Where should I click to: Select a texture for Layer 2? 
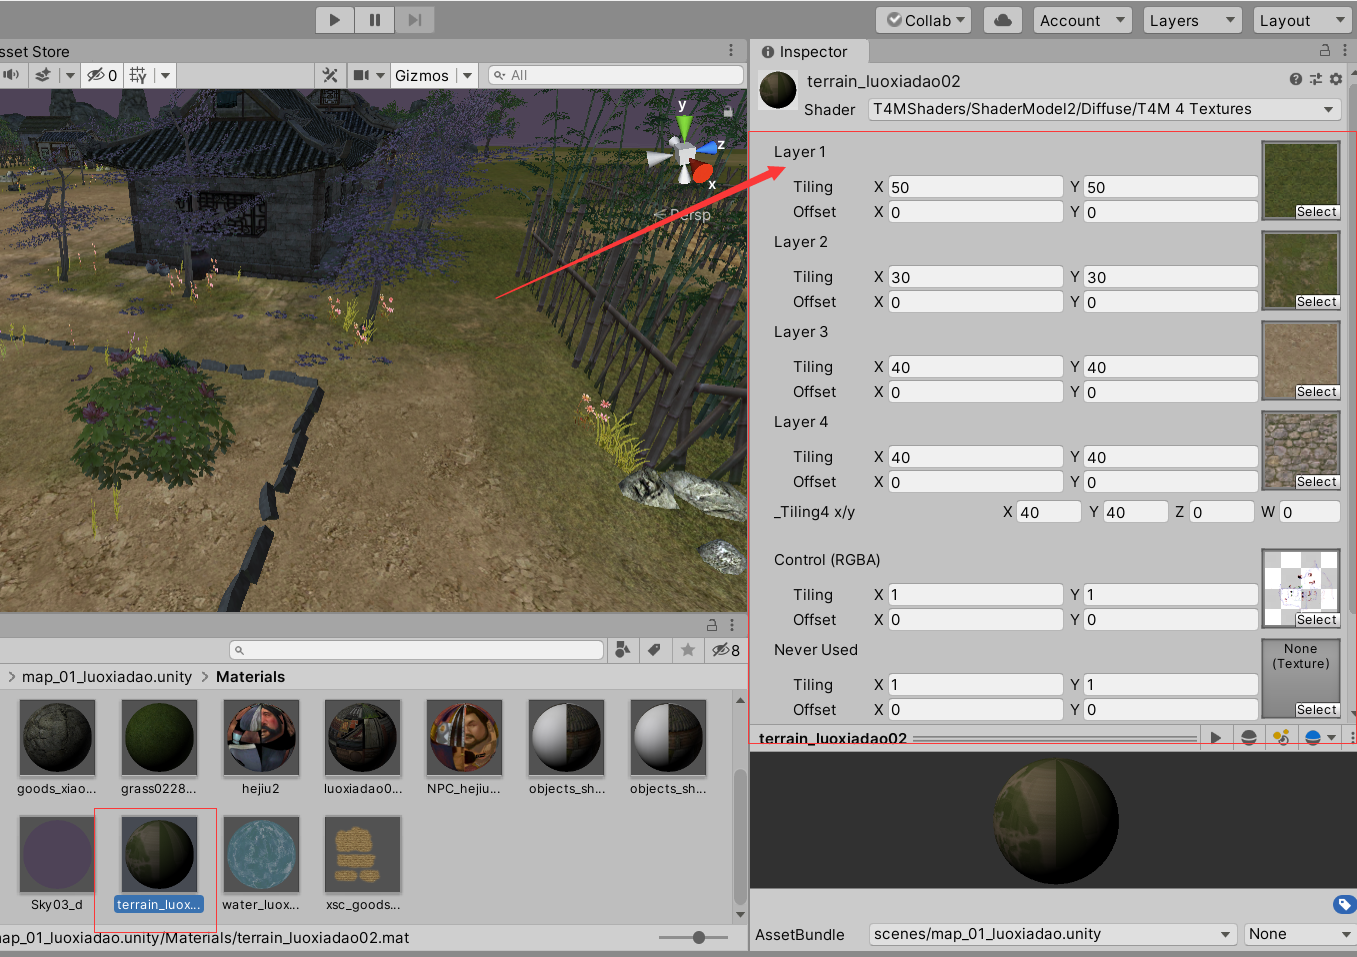click(1316, 302)
